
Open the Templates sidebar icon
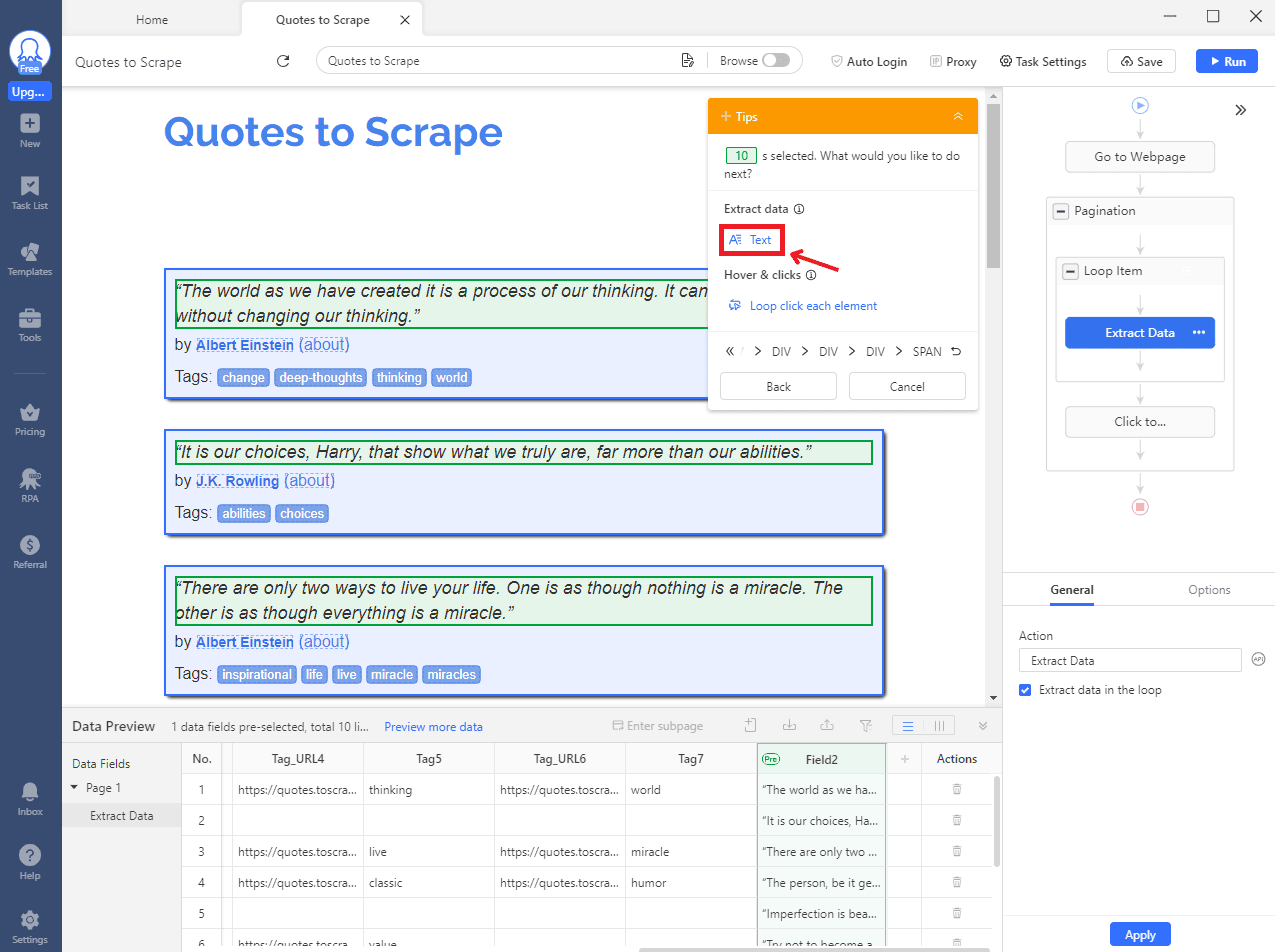click(30, 258)
